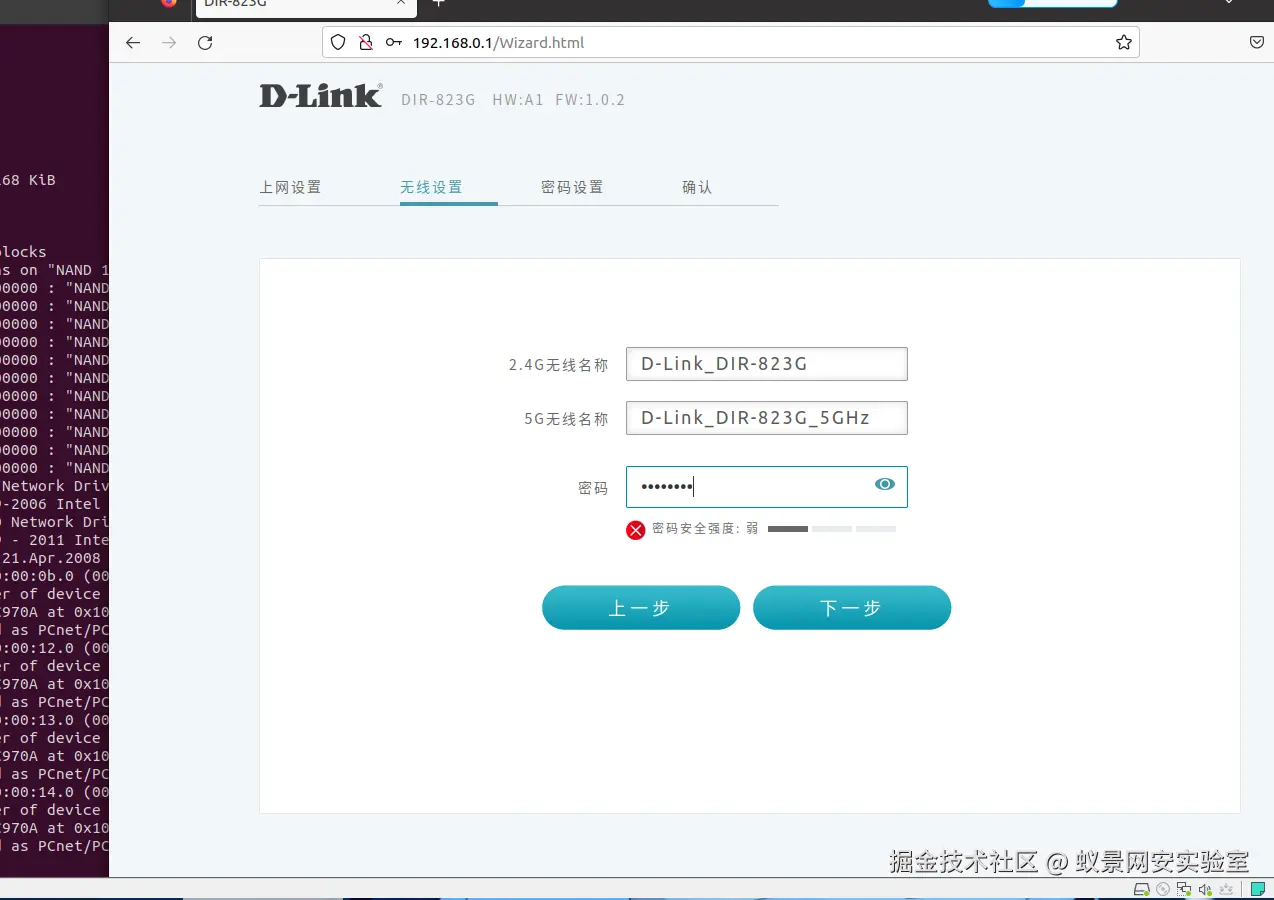Click the browser forward arrow
Screen dimensions: 1274x900
(x=169, y=43)
